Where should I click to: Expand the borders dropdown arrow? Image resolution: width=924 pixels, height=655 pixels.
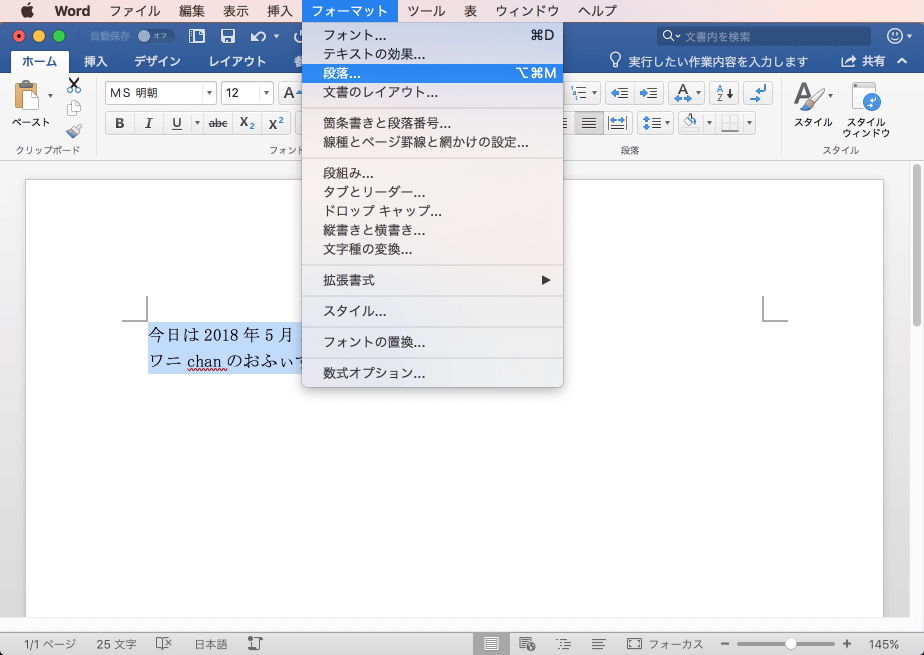(x=749, y=123)
